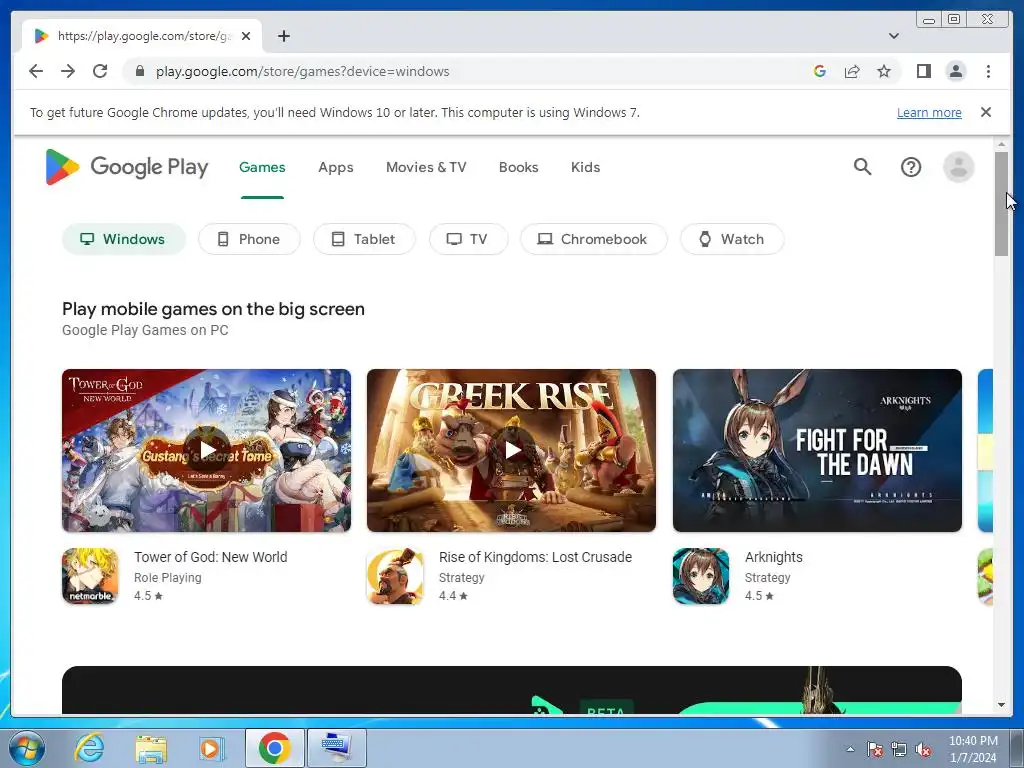The height and width of the screenshot is (768, 1024).
Task: Open the Chrome three-dot menu
Action: pyautogui.click(x=988, y=71)
